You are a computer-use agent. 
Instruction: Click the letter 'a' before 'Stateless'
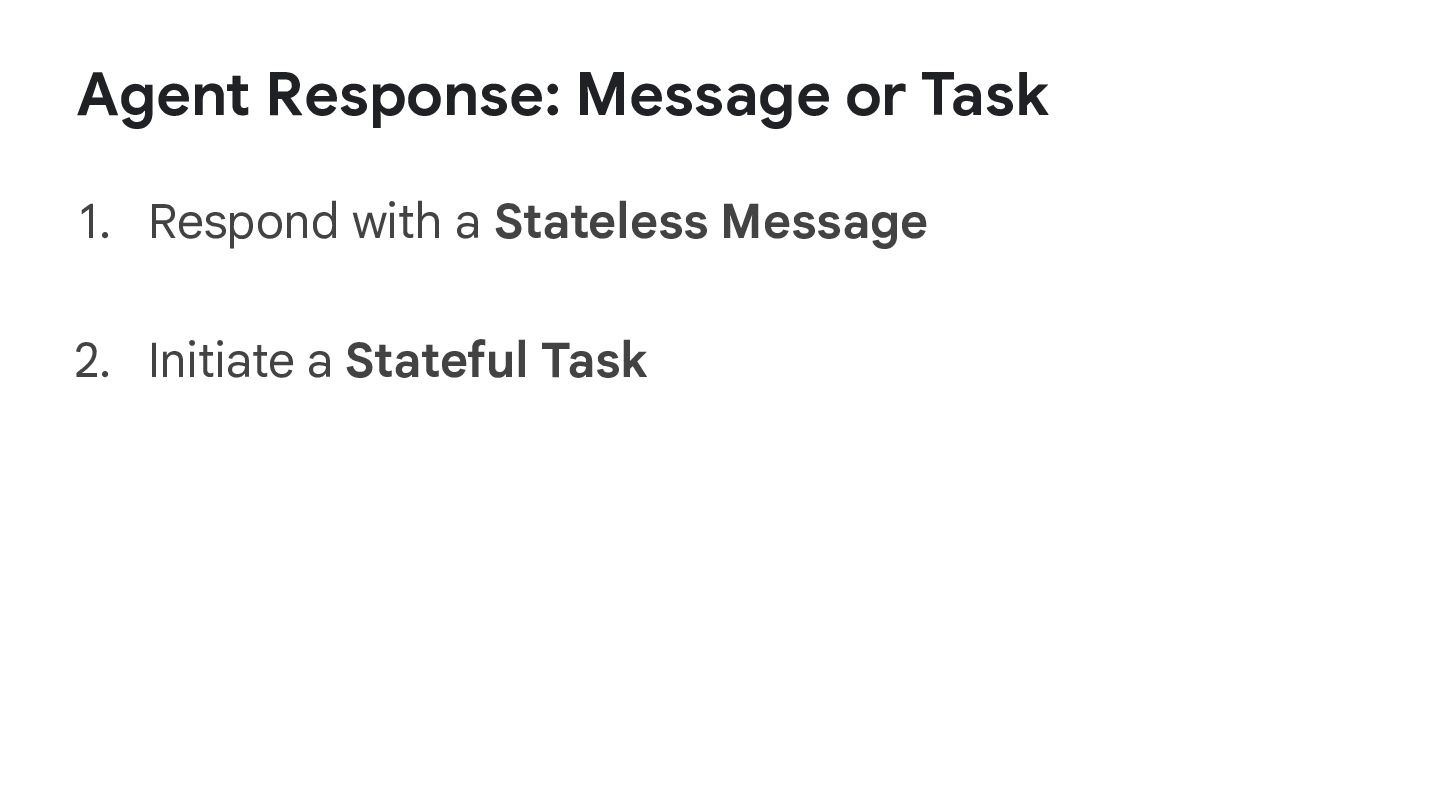[467, 224]
